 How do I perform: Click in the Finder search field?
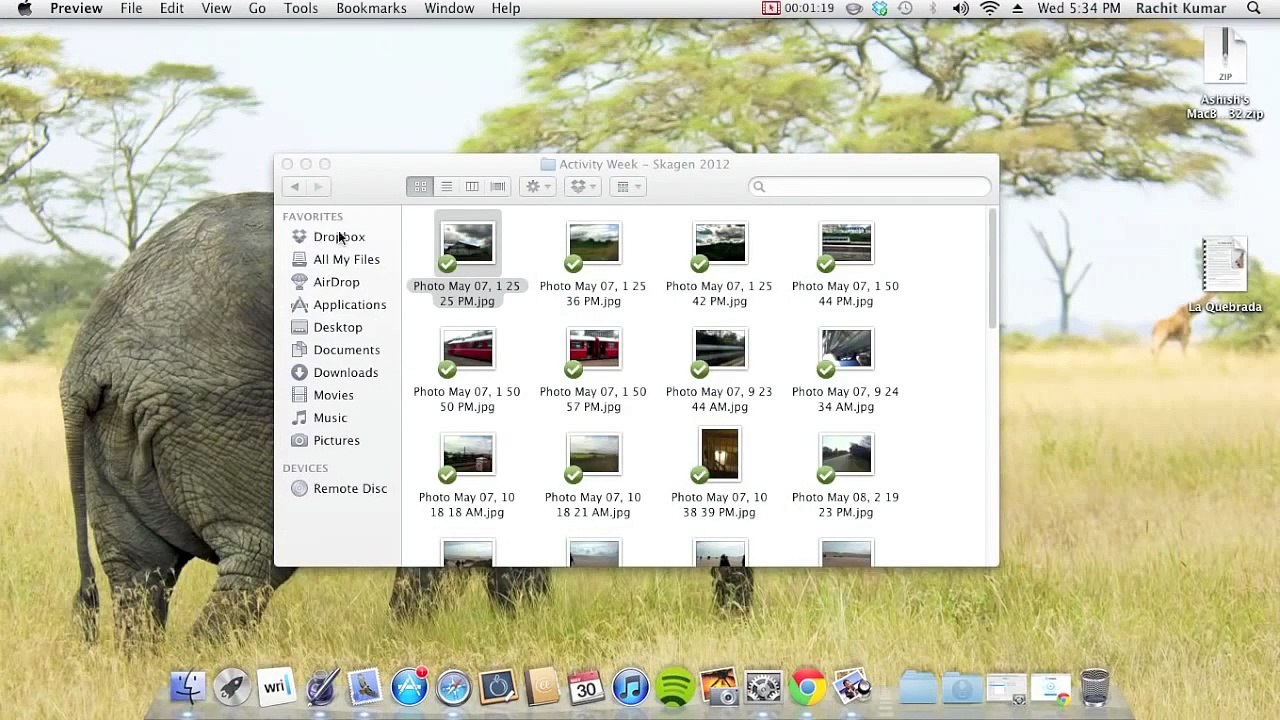tap(869, 187)
